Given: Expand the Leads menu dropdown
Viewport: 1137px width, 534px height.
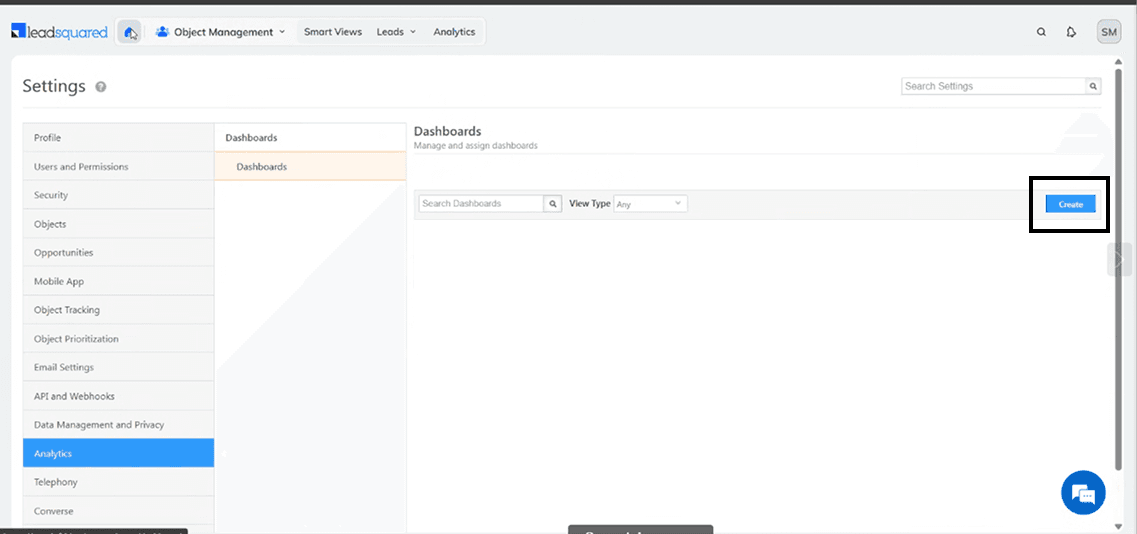Looking at the screenshot, I should (396, 32).
